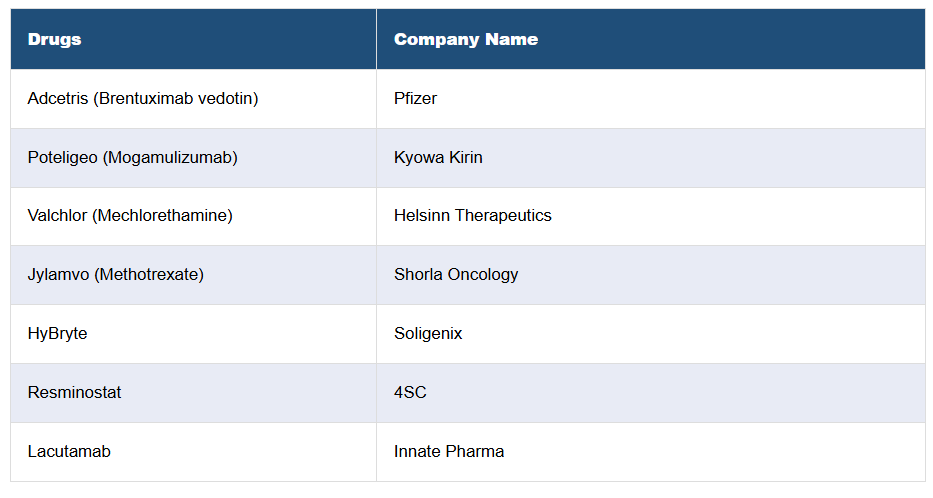This screenshot has width=933, height=498.
Task: Click the Drugs column header
Action: pos(55,40)
